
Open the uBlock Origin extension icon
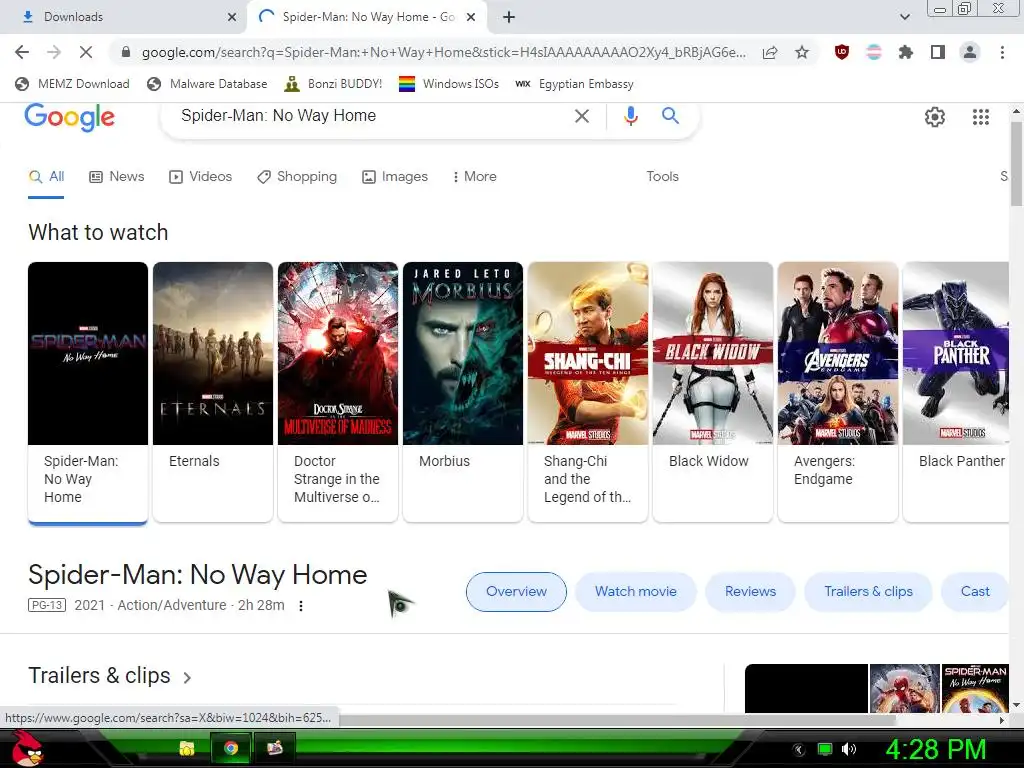[x=842, y=52]
